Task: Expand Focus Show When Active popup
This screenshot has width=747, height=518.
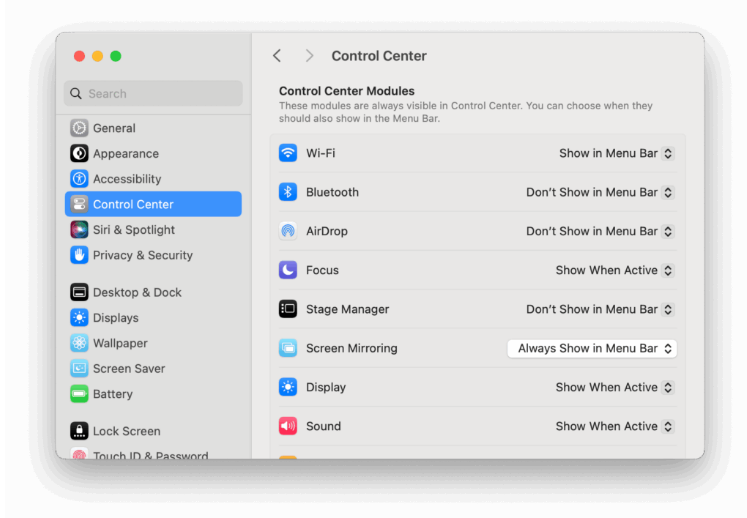Action: click(614, 270)
